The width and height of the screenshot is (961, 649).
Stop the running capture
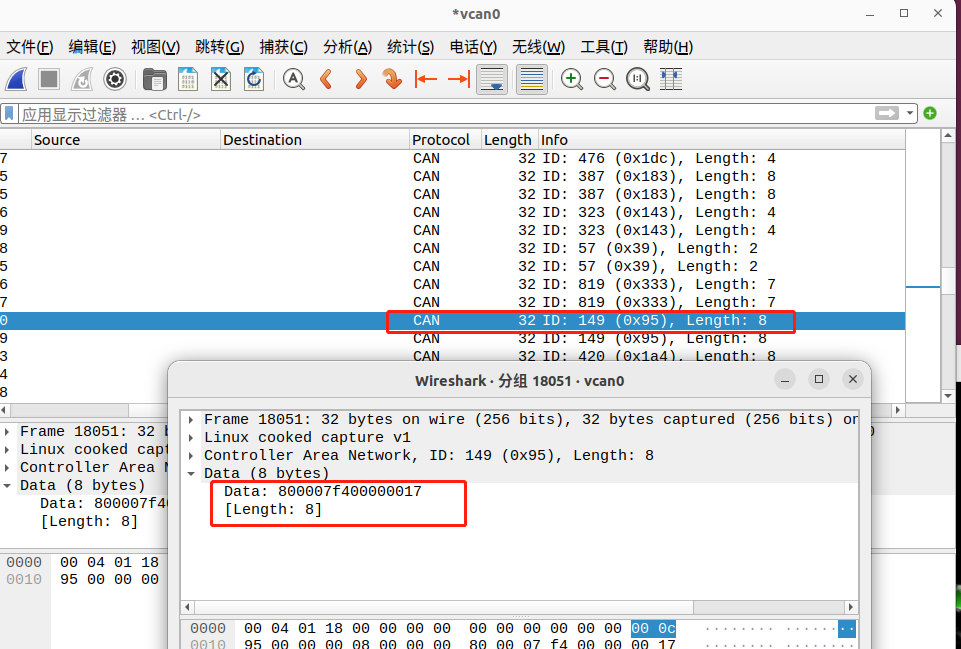click(49, 80)
